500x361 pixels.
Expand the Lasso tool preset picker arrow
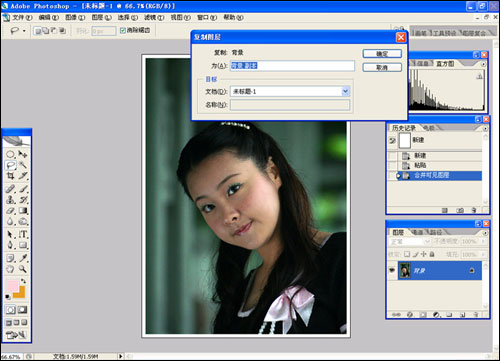click(x=24, y=31)
